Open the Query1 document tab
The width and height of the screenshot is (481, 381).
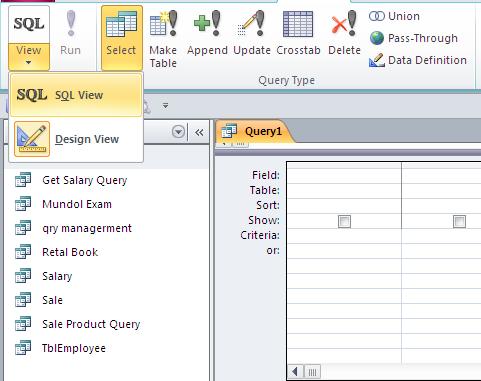click(x=255, y=131)
